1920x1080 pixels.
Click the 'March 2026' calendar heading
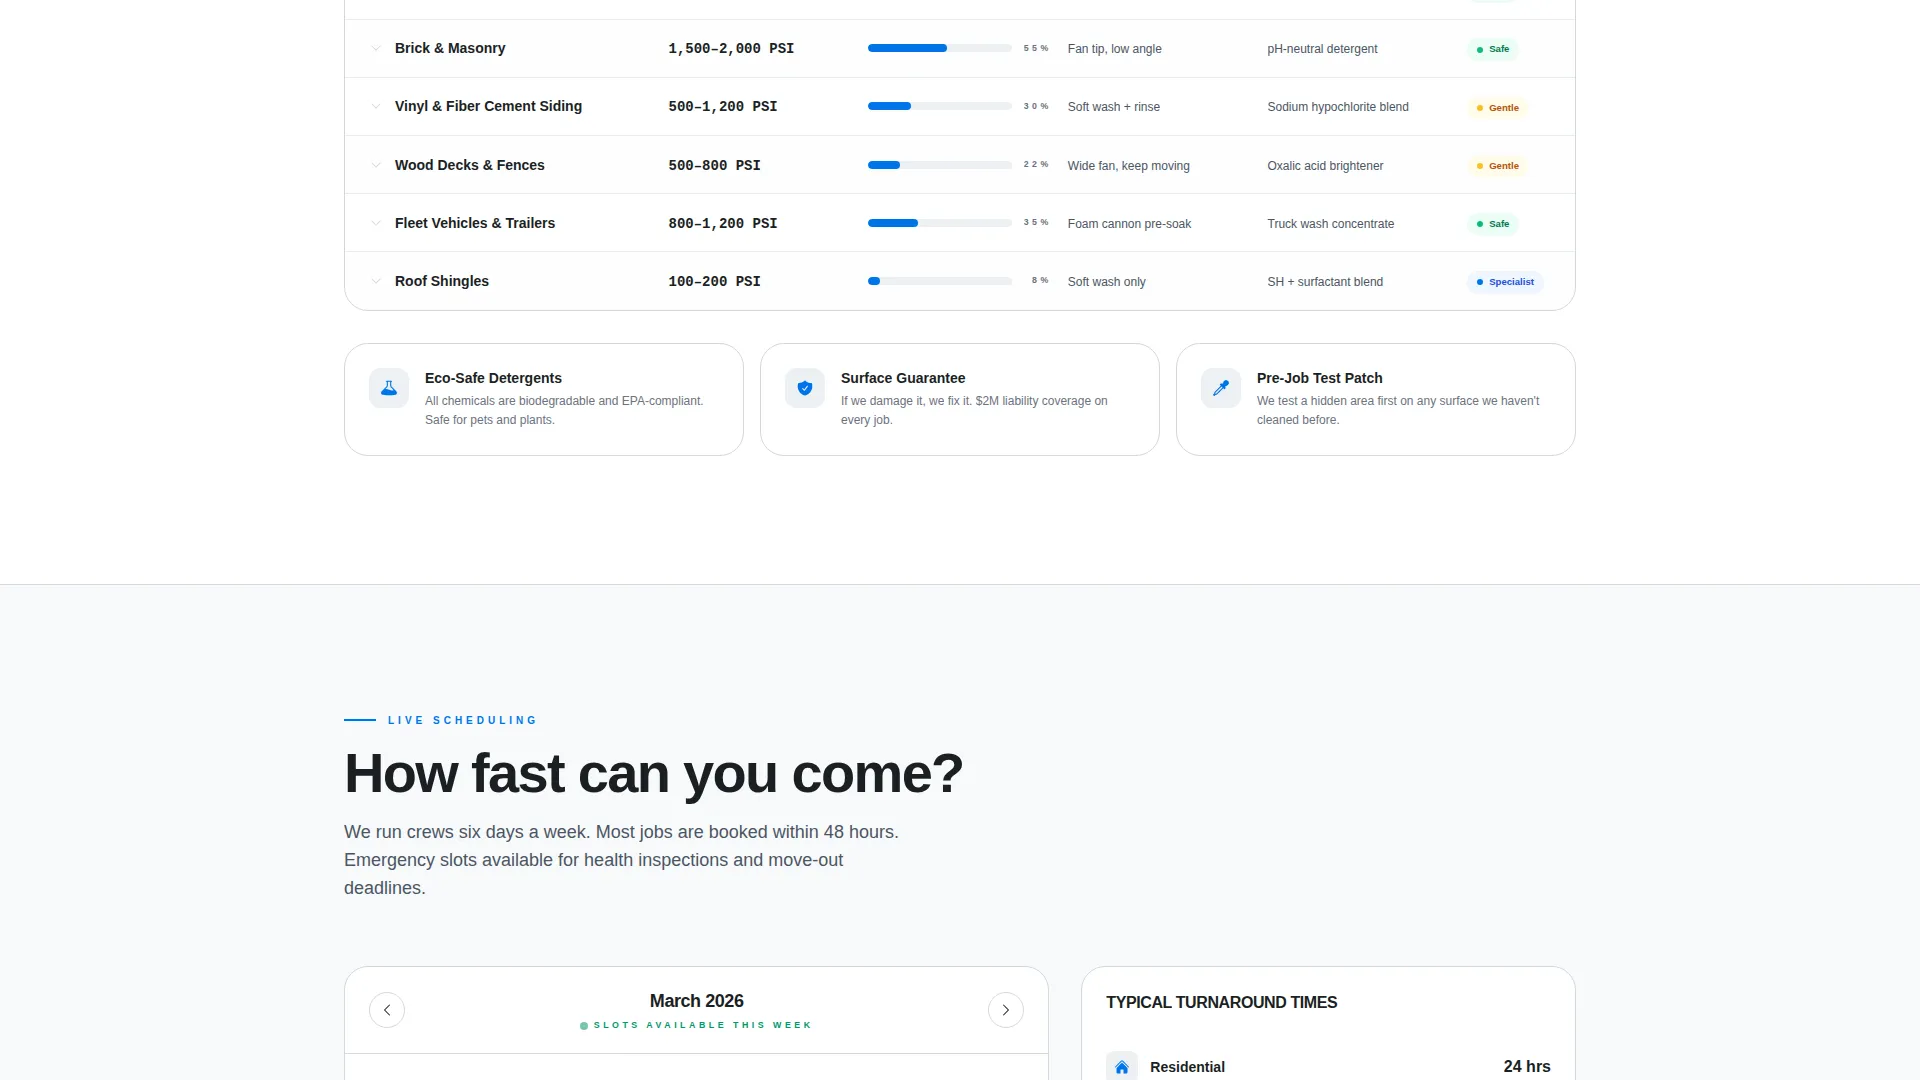coord(697,1001)
